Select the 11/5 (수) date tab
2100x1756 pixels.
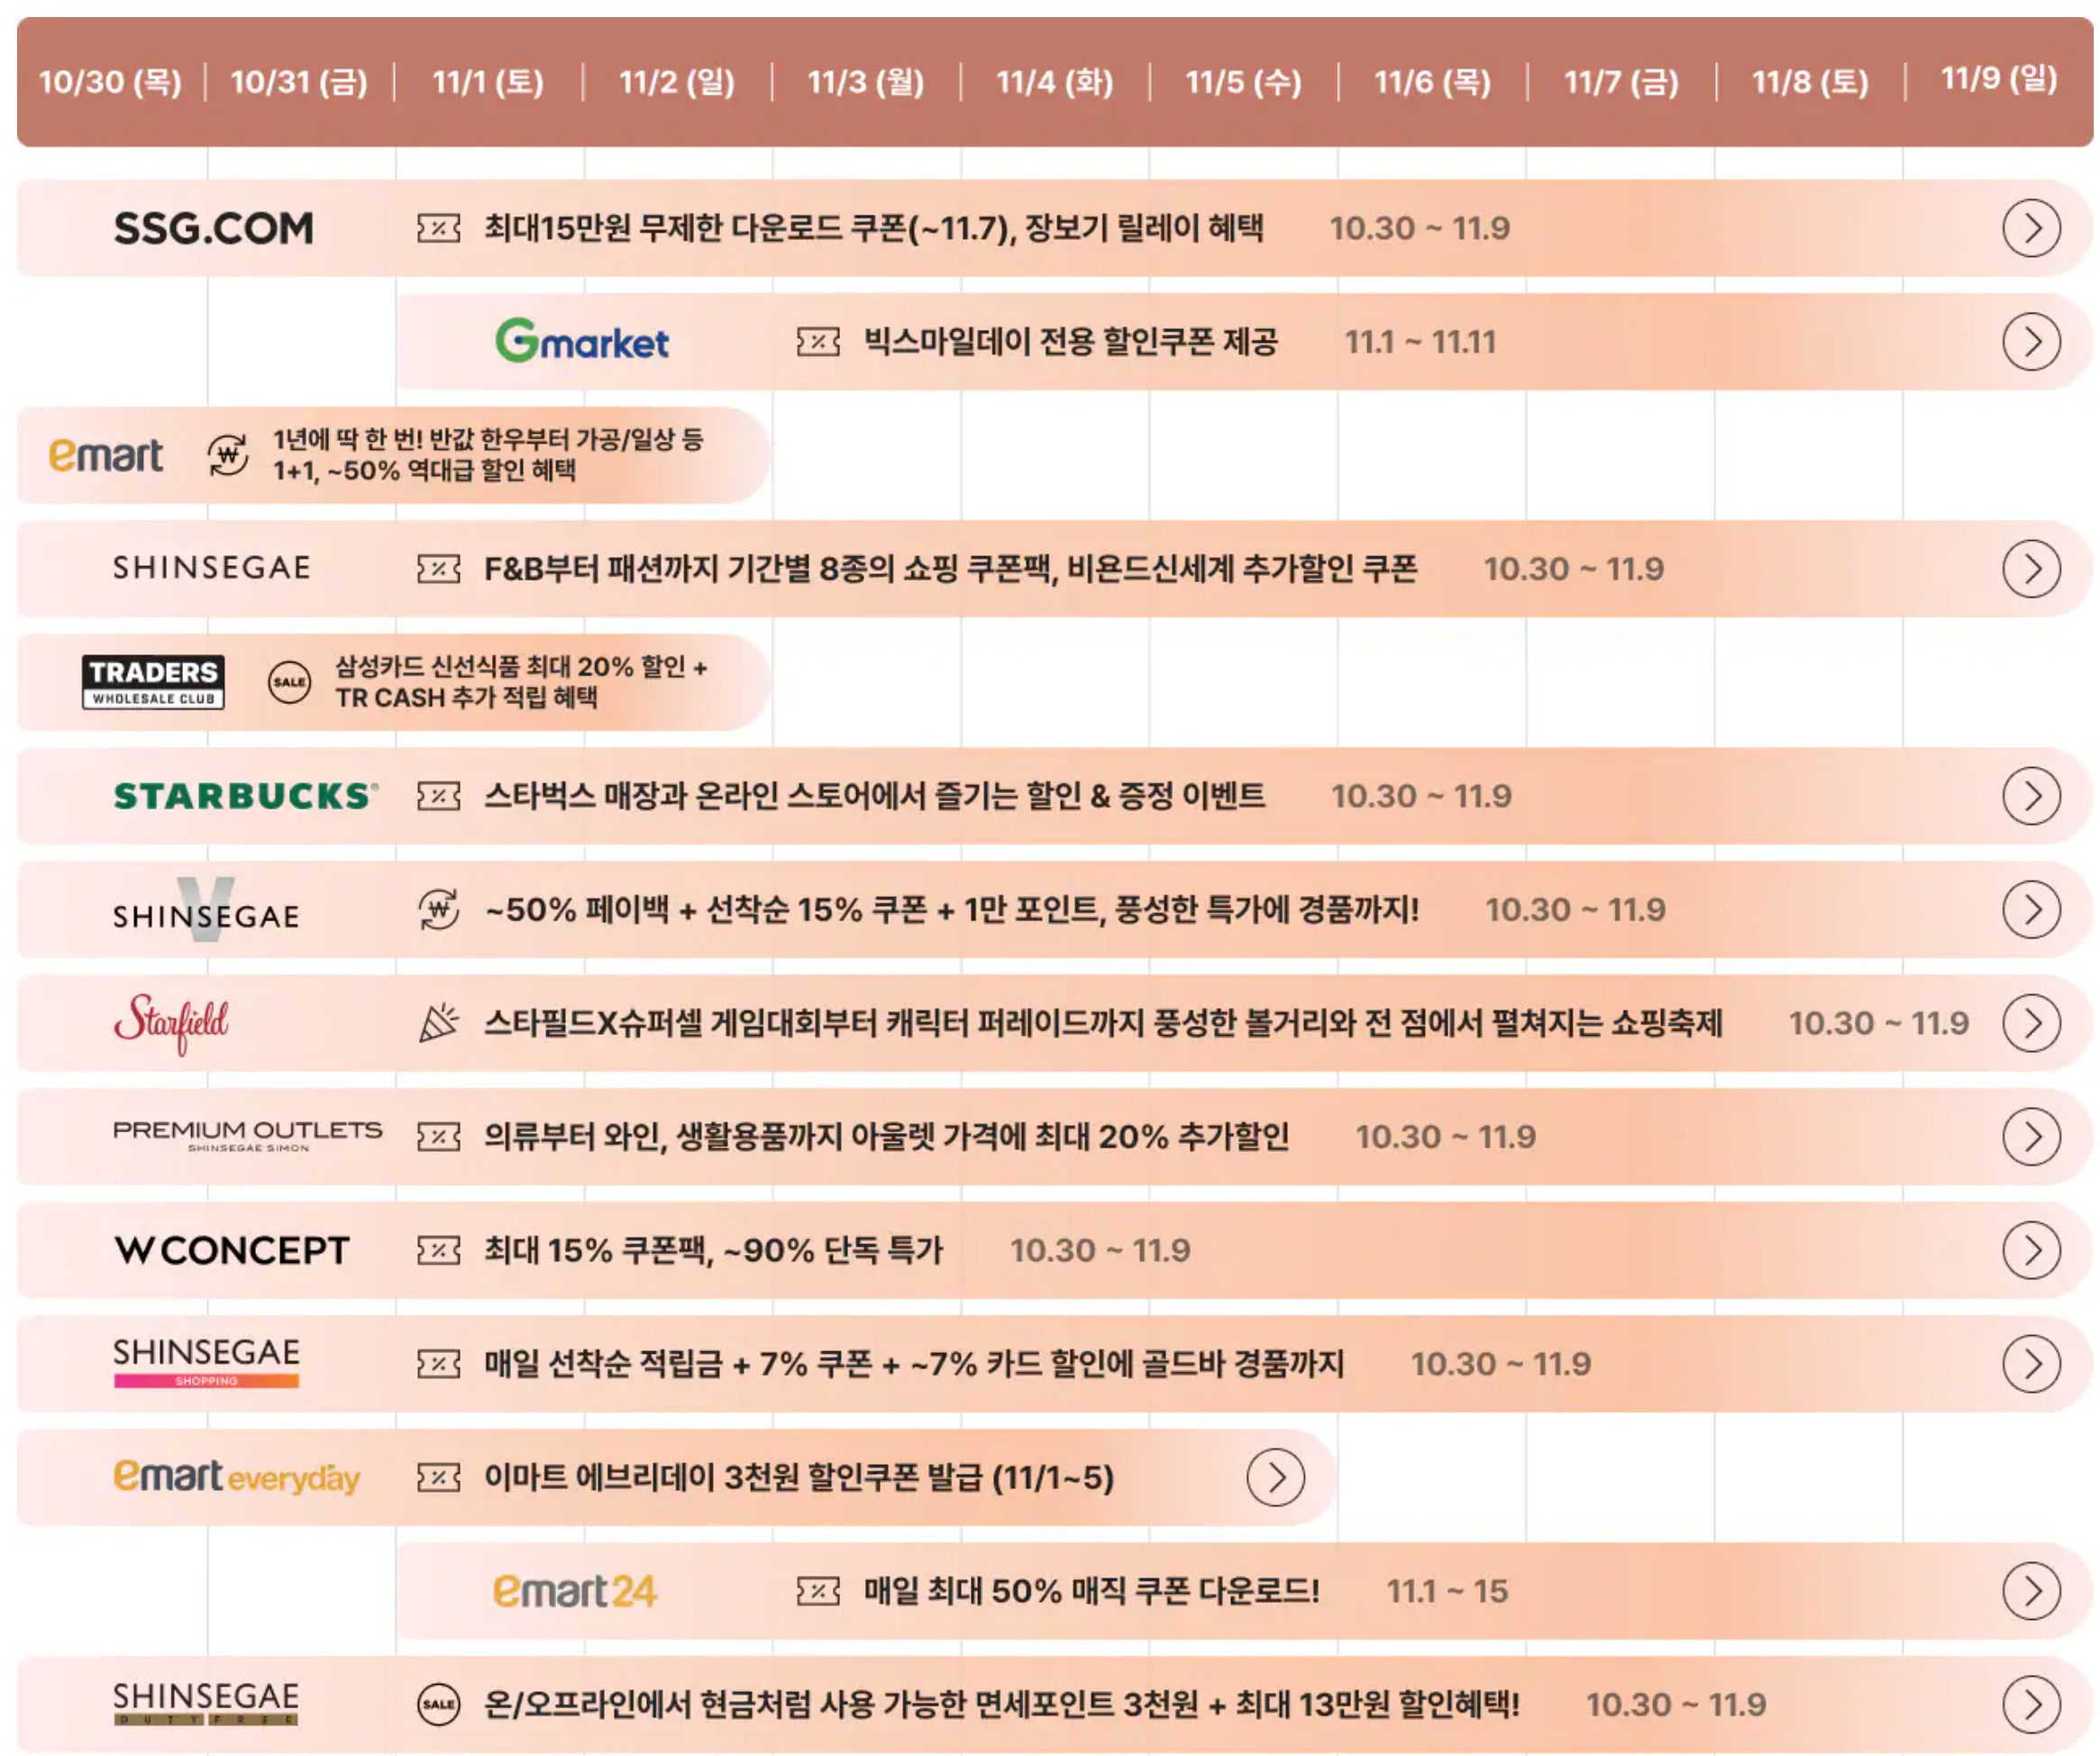(1243, 81)
